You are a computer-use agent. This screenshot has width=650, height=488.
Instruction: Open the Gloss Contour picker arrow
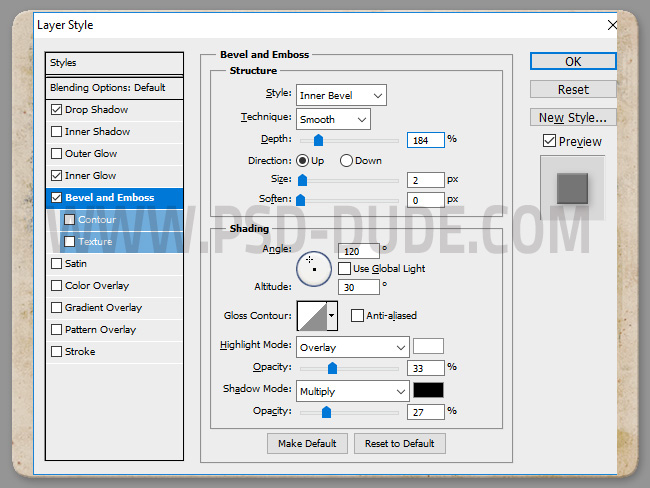332,317
